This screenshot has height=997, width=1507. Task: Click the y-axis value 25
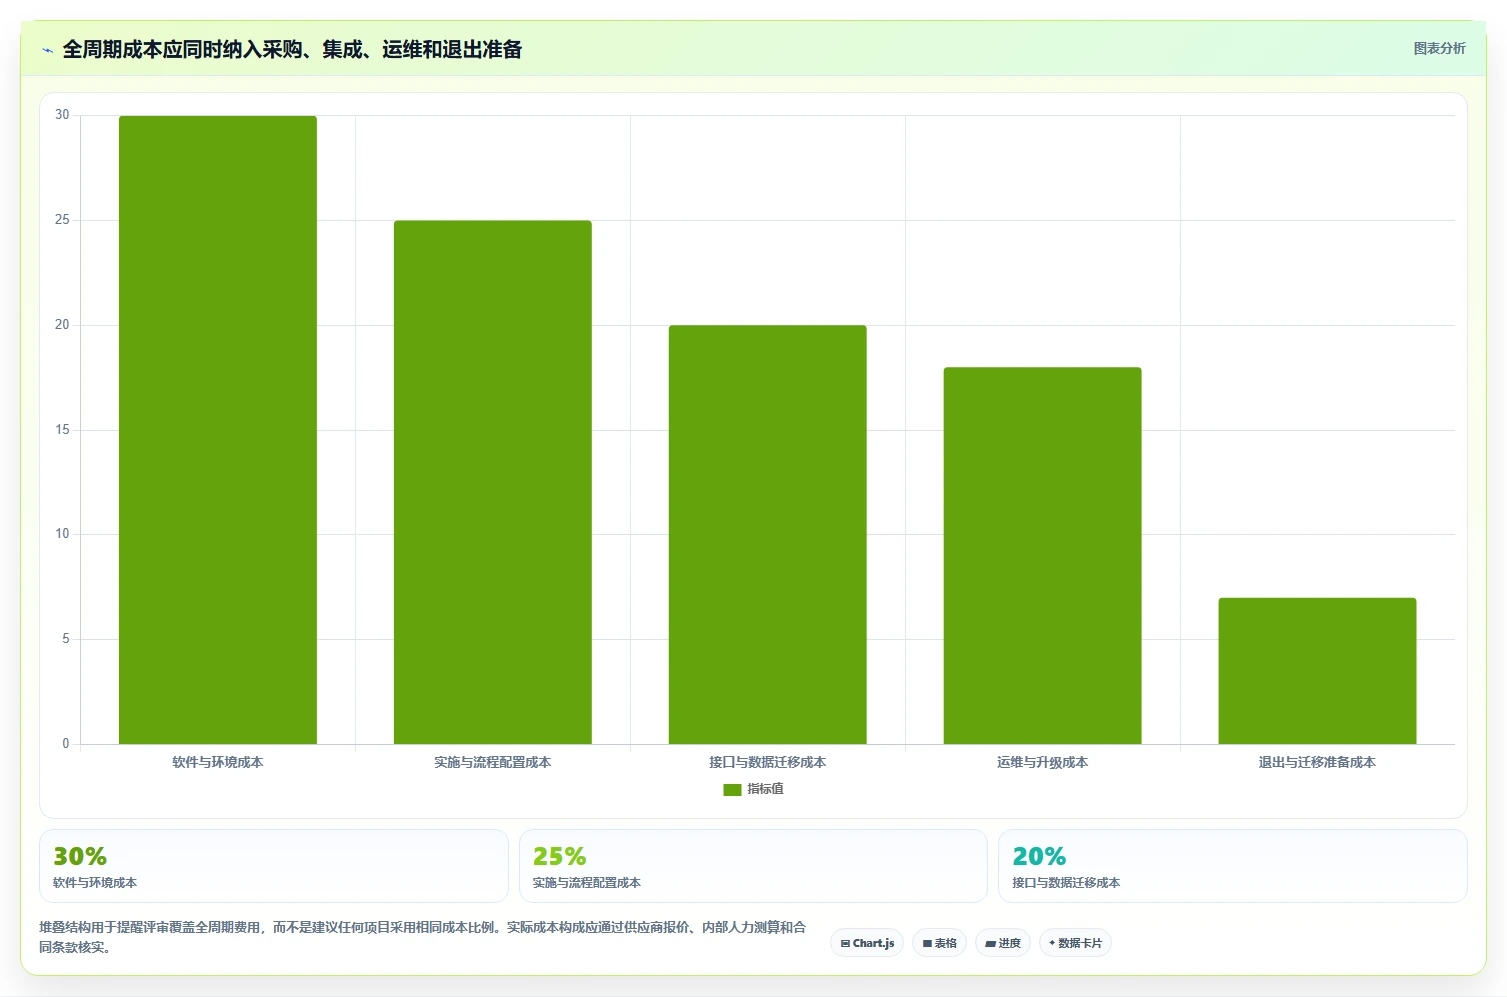62,220
